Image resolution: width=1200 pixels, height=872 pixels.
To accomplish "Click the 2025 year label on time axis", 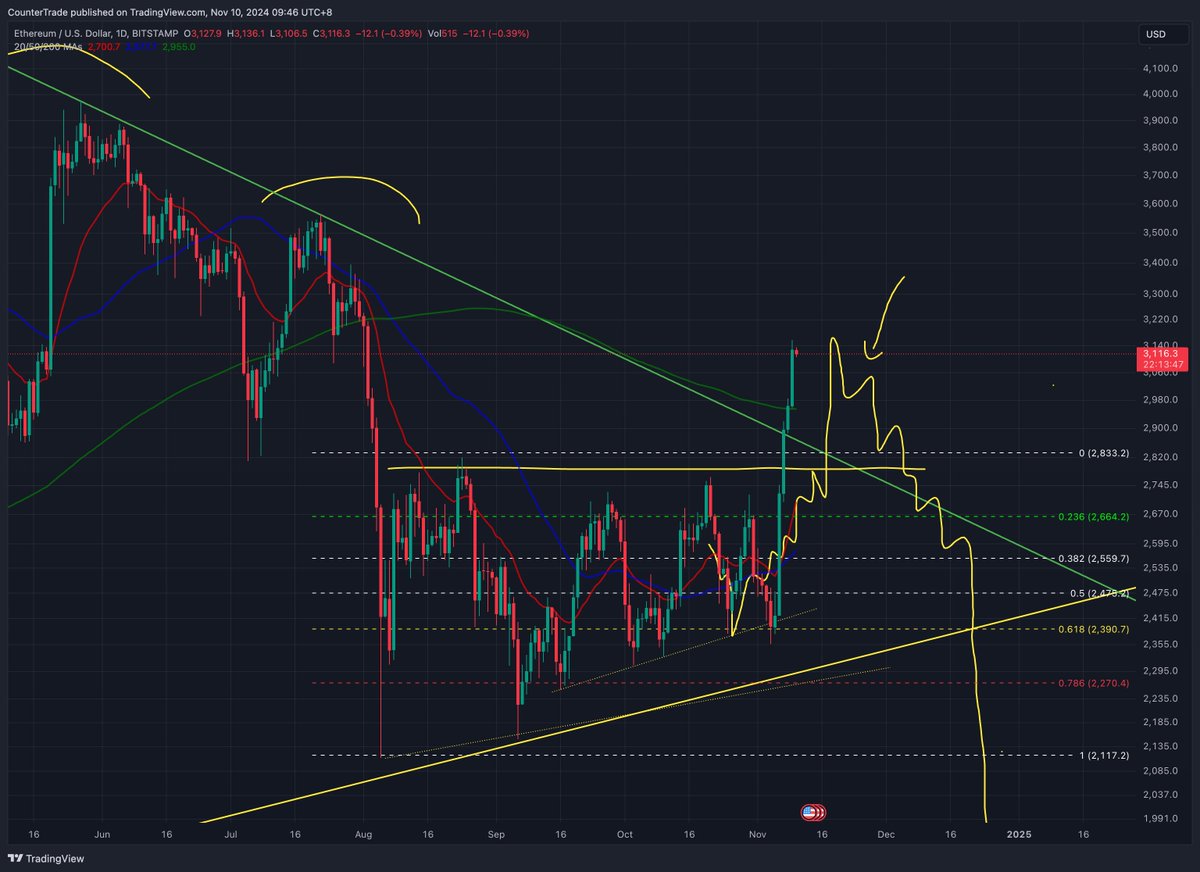I will [1019, 833].
